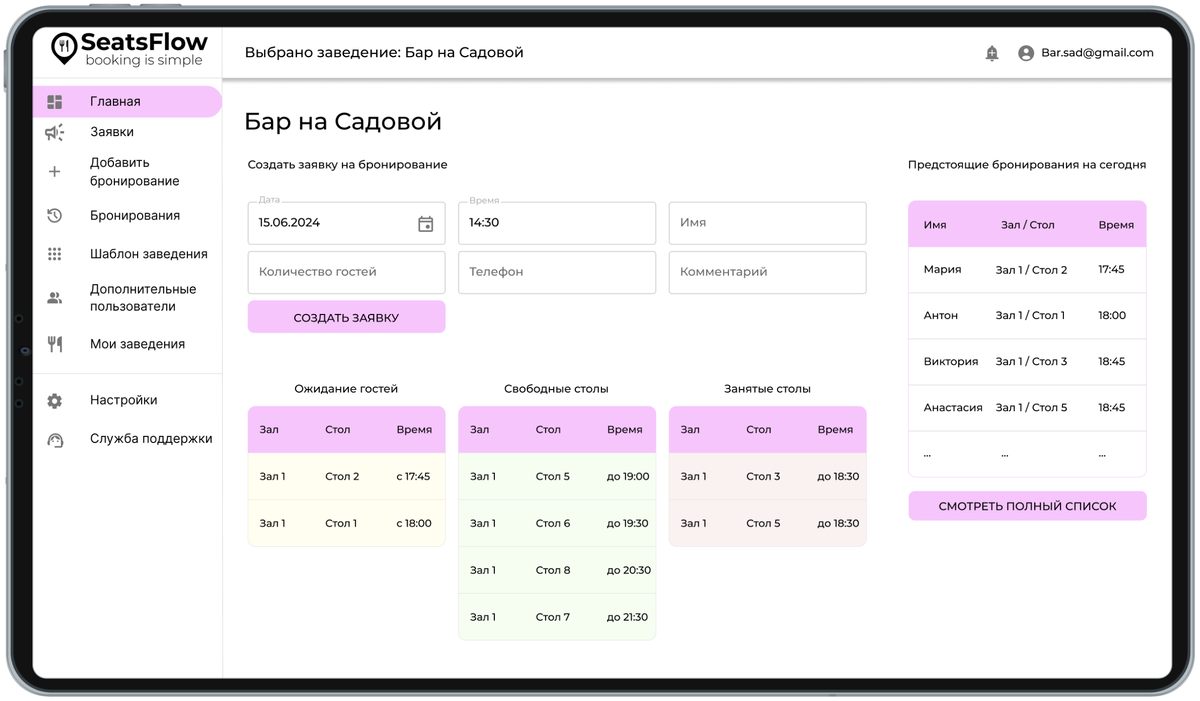Click the history clock icon beside Бронирования
Image resolution: width=1200 pixels, height=701 pixels.
[x=55, y=216]
